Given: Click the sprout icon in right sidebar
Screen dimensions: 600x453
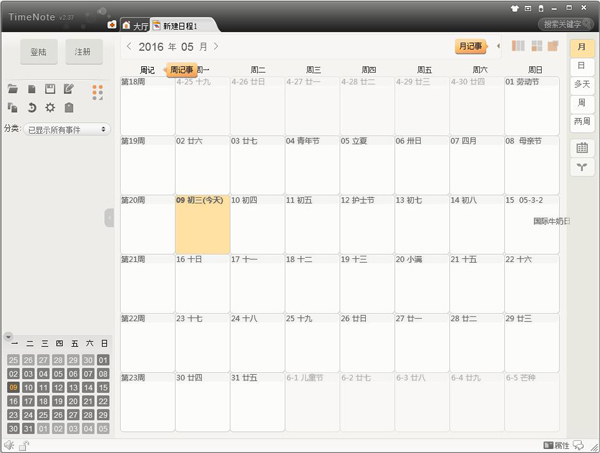Looking at the screenshot, I should 582,167.
